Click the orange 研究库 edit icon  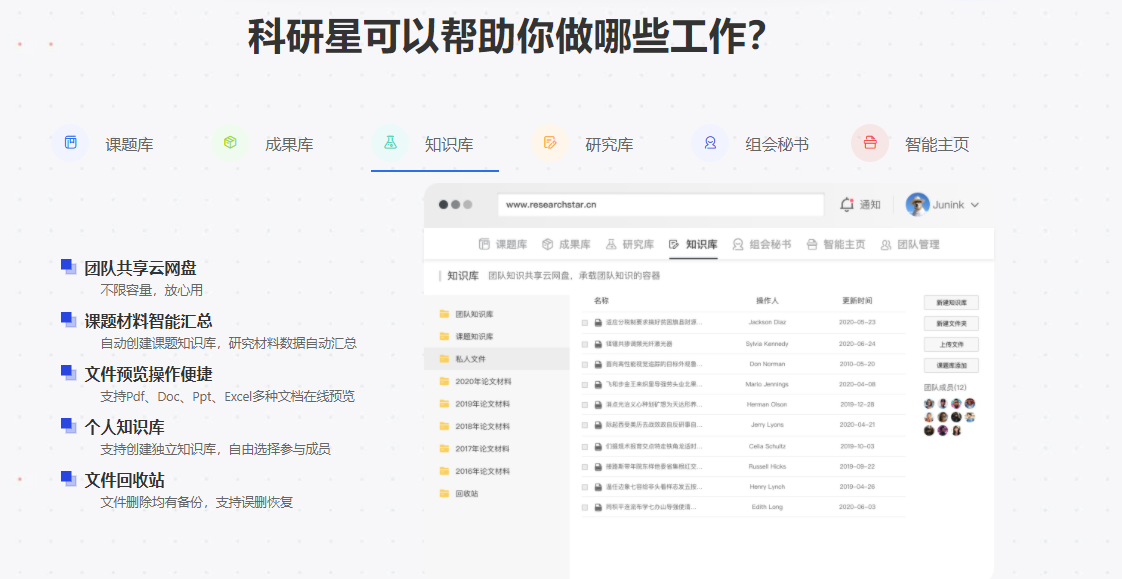pyautogui.click(x=550, y=143)
